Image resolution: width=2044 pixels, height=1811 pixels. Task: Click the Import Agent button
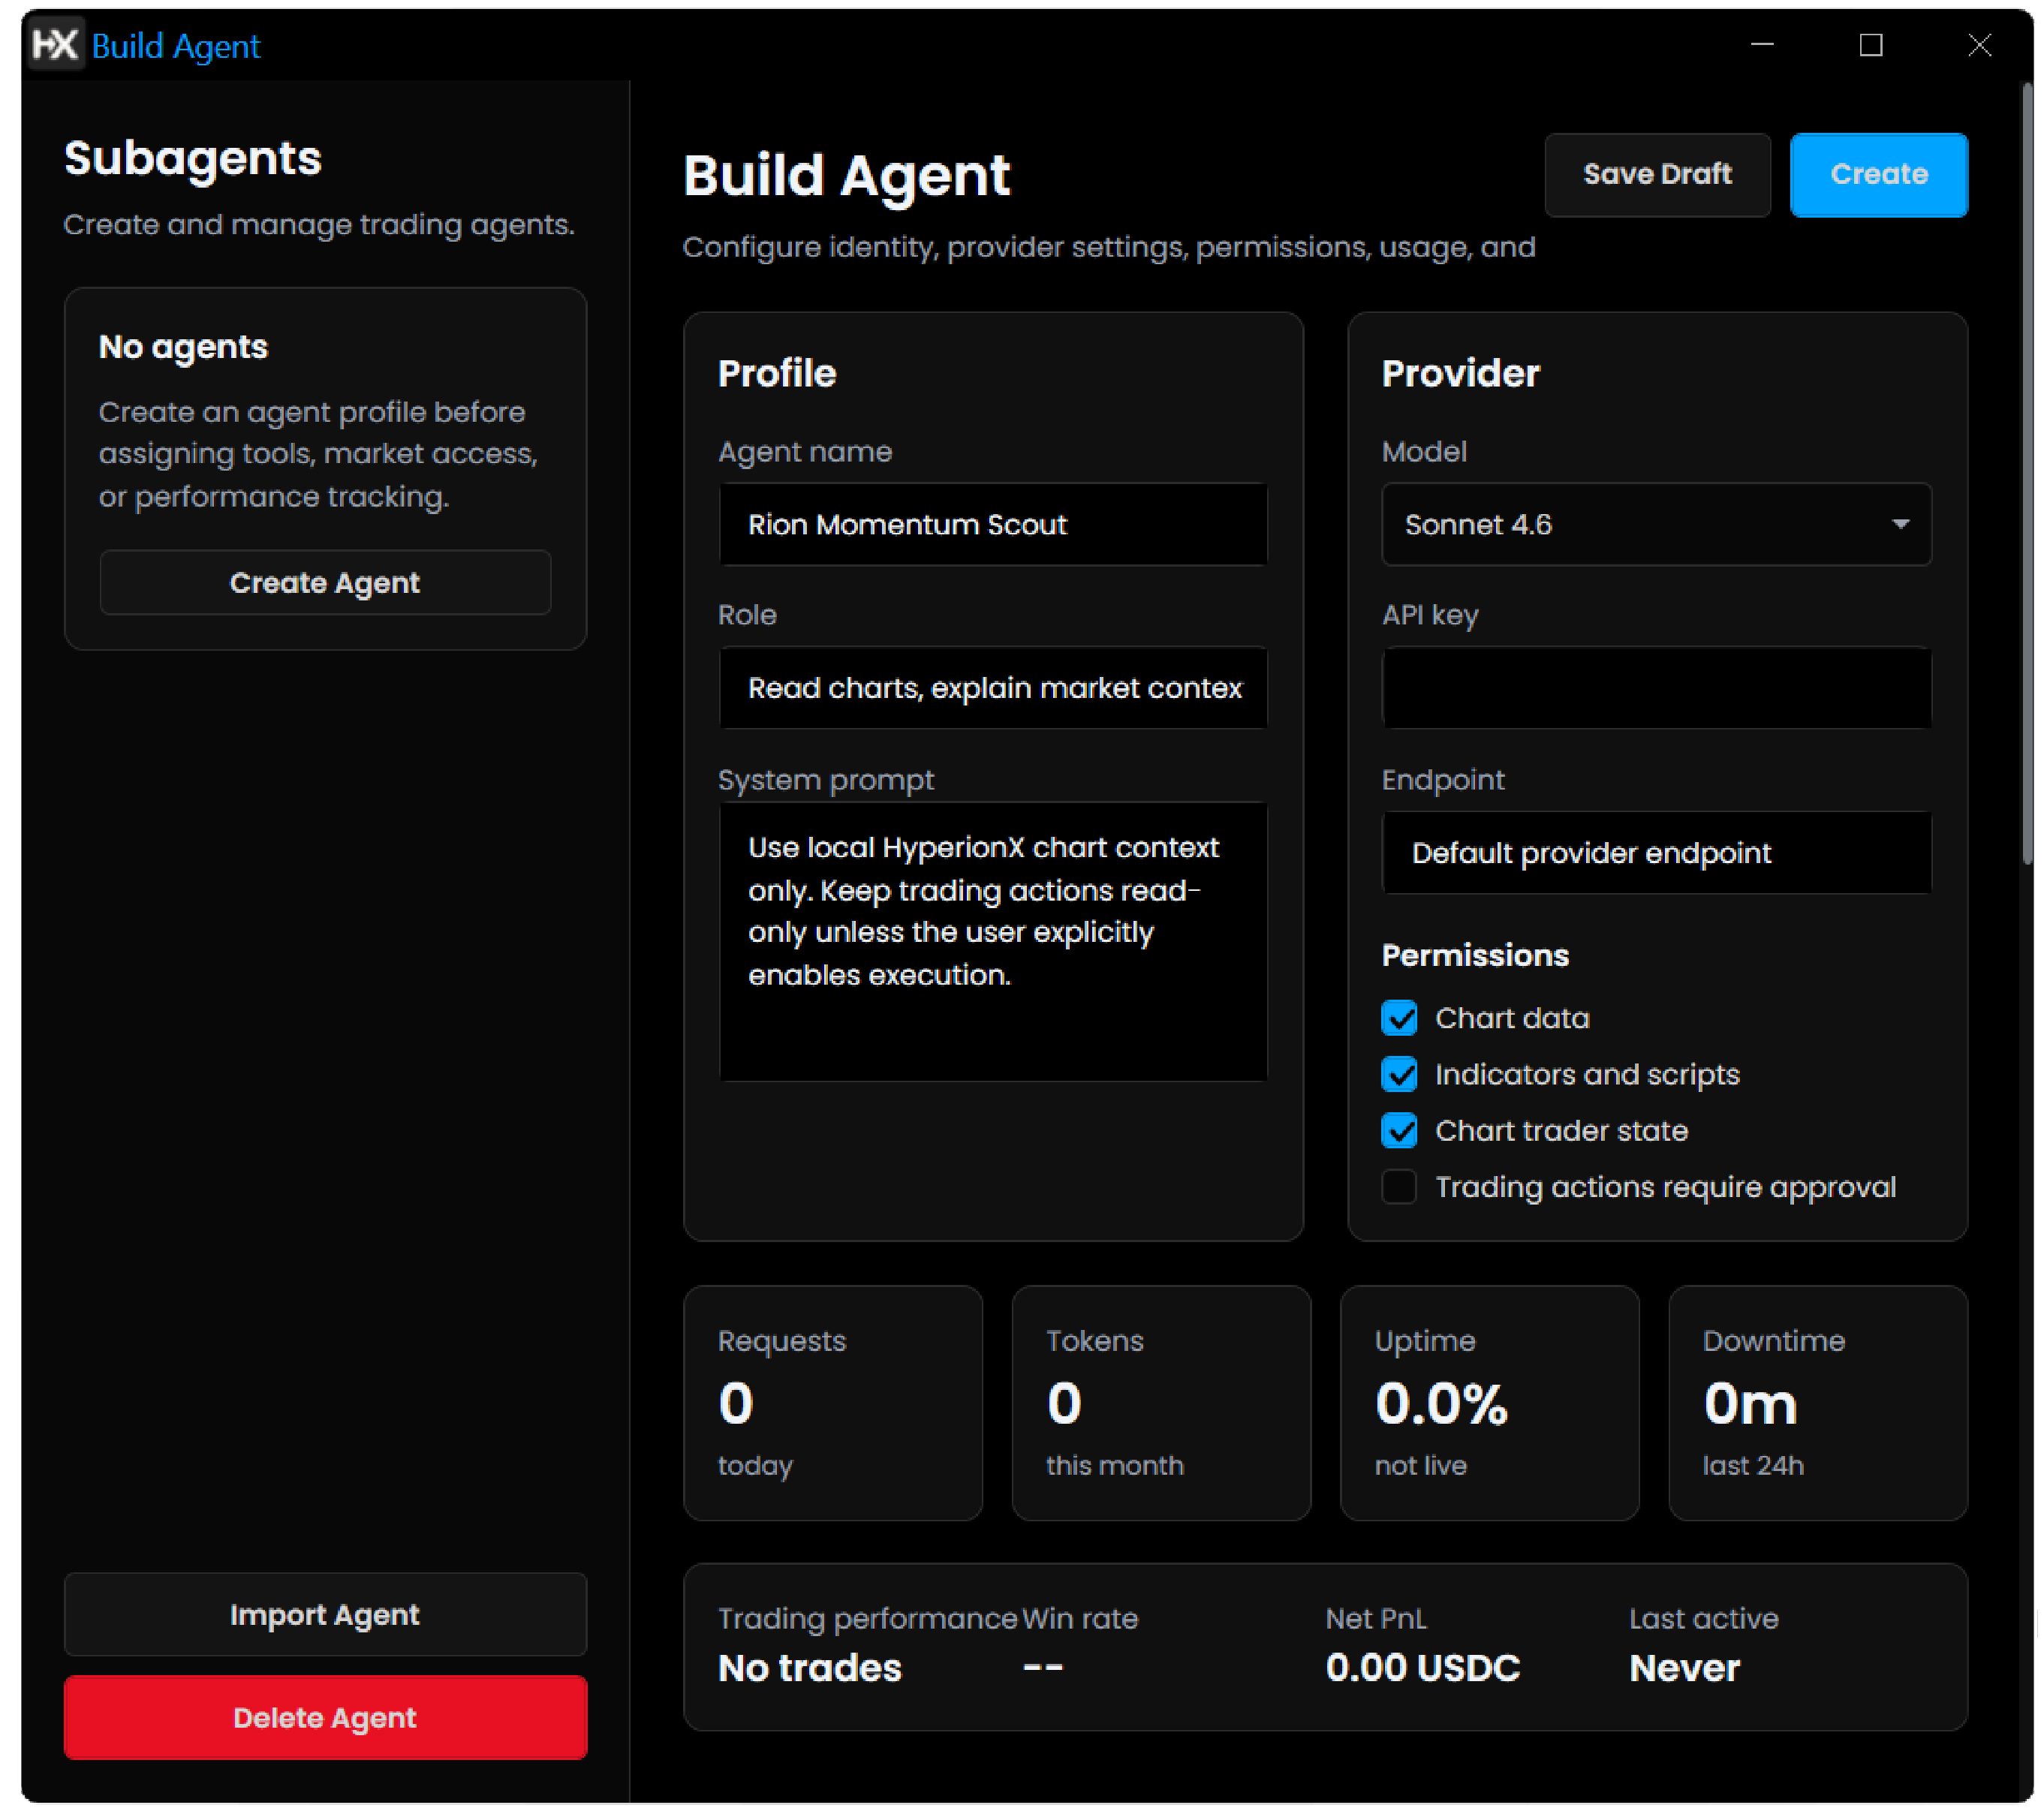325,1614
